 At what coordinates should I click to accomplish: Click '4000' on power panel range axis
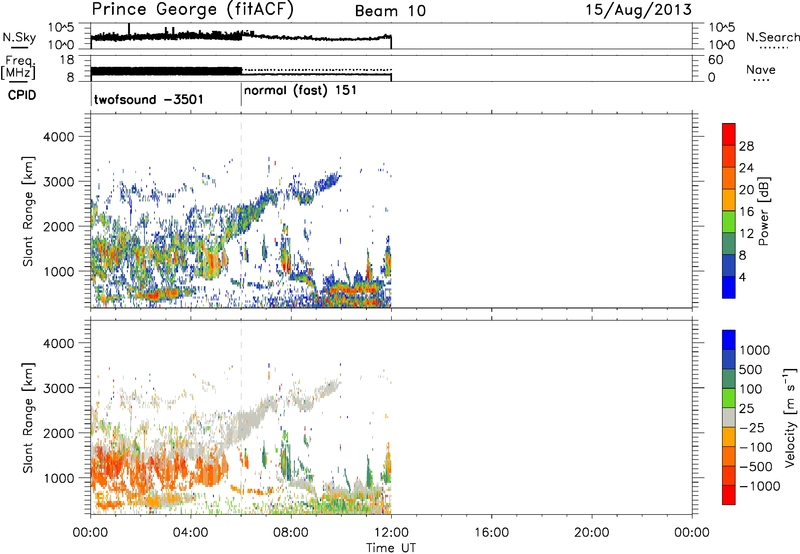pyautogui.click(x=58, y=137)
